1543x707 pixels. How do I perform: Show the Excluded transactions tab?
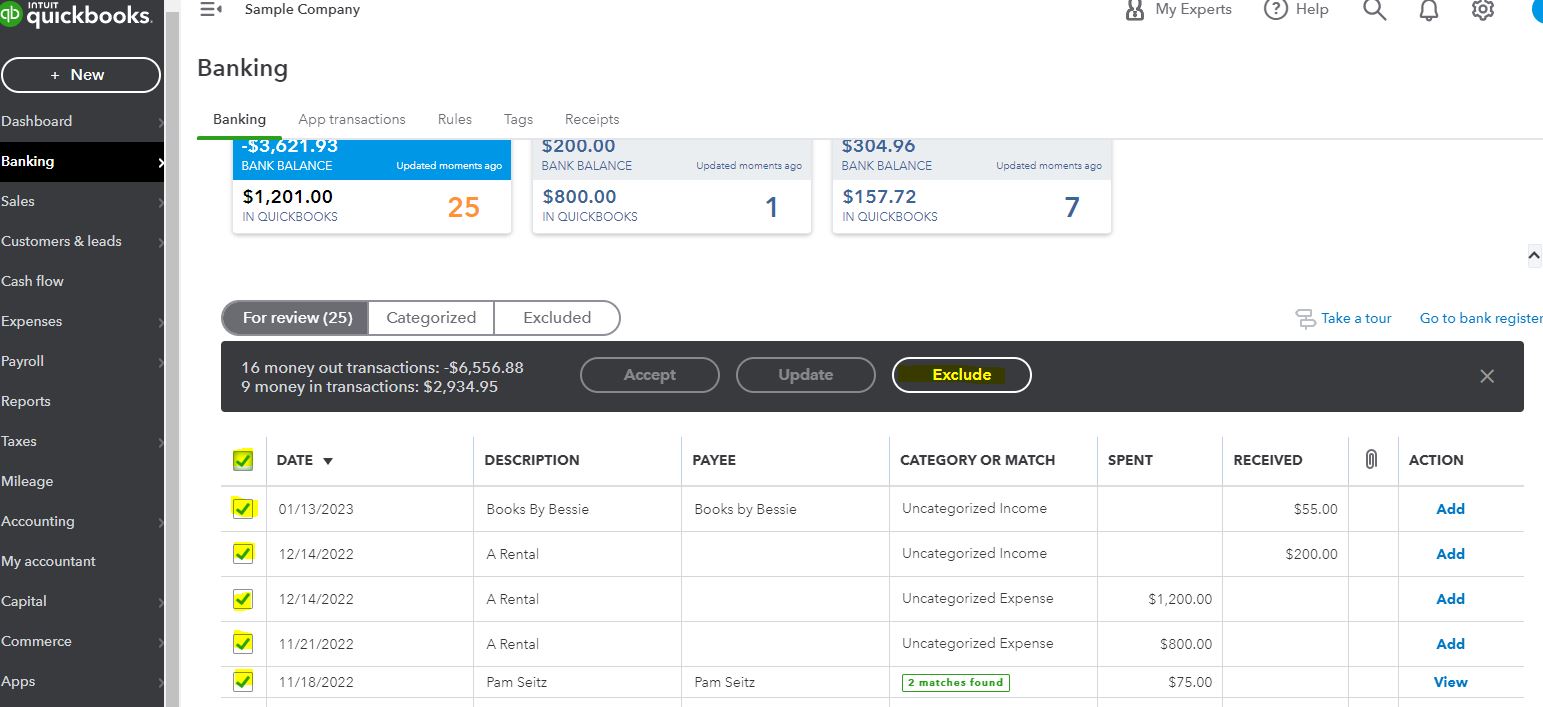point(557,318)
